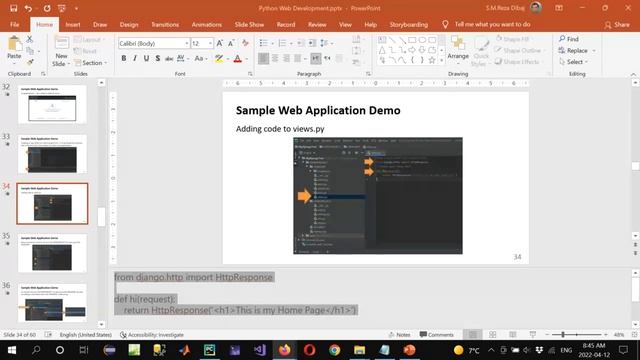Toggle strikethrough text
Image resolution: width=640 pixels, height=360 pixels.
(169, 59)
